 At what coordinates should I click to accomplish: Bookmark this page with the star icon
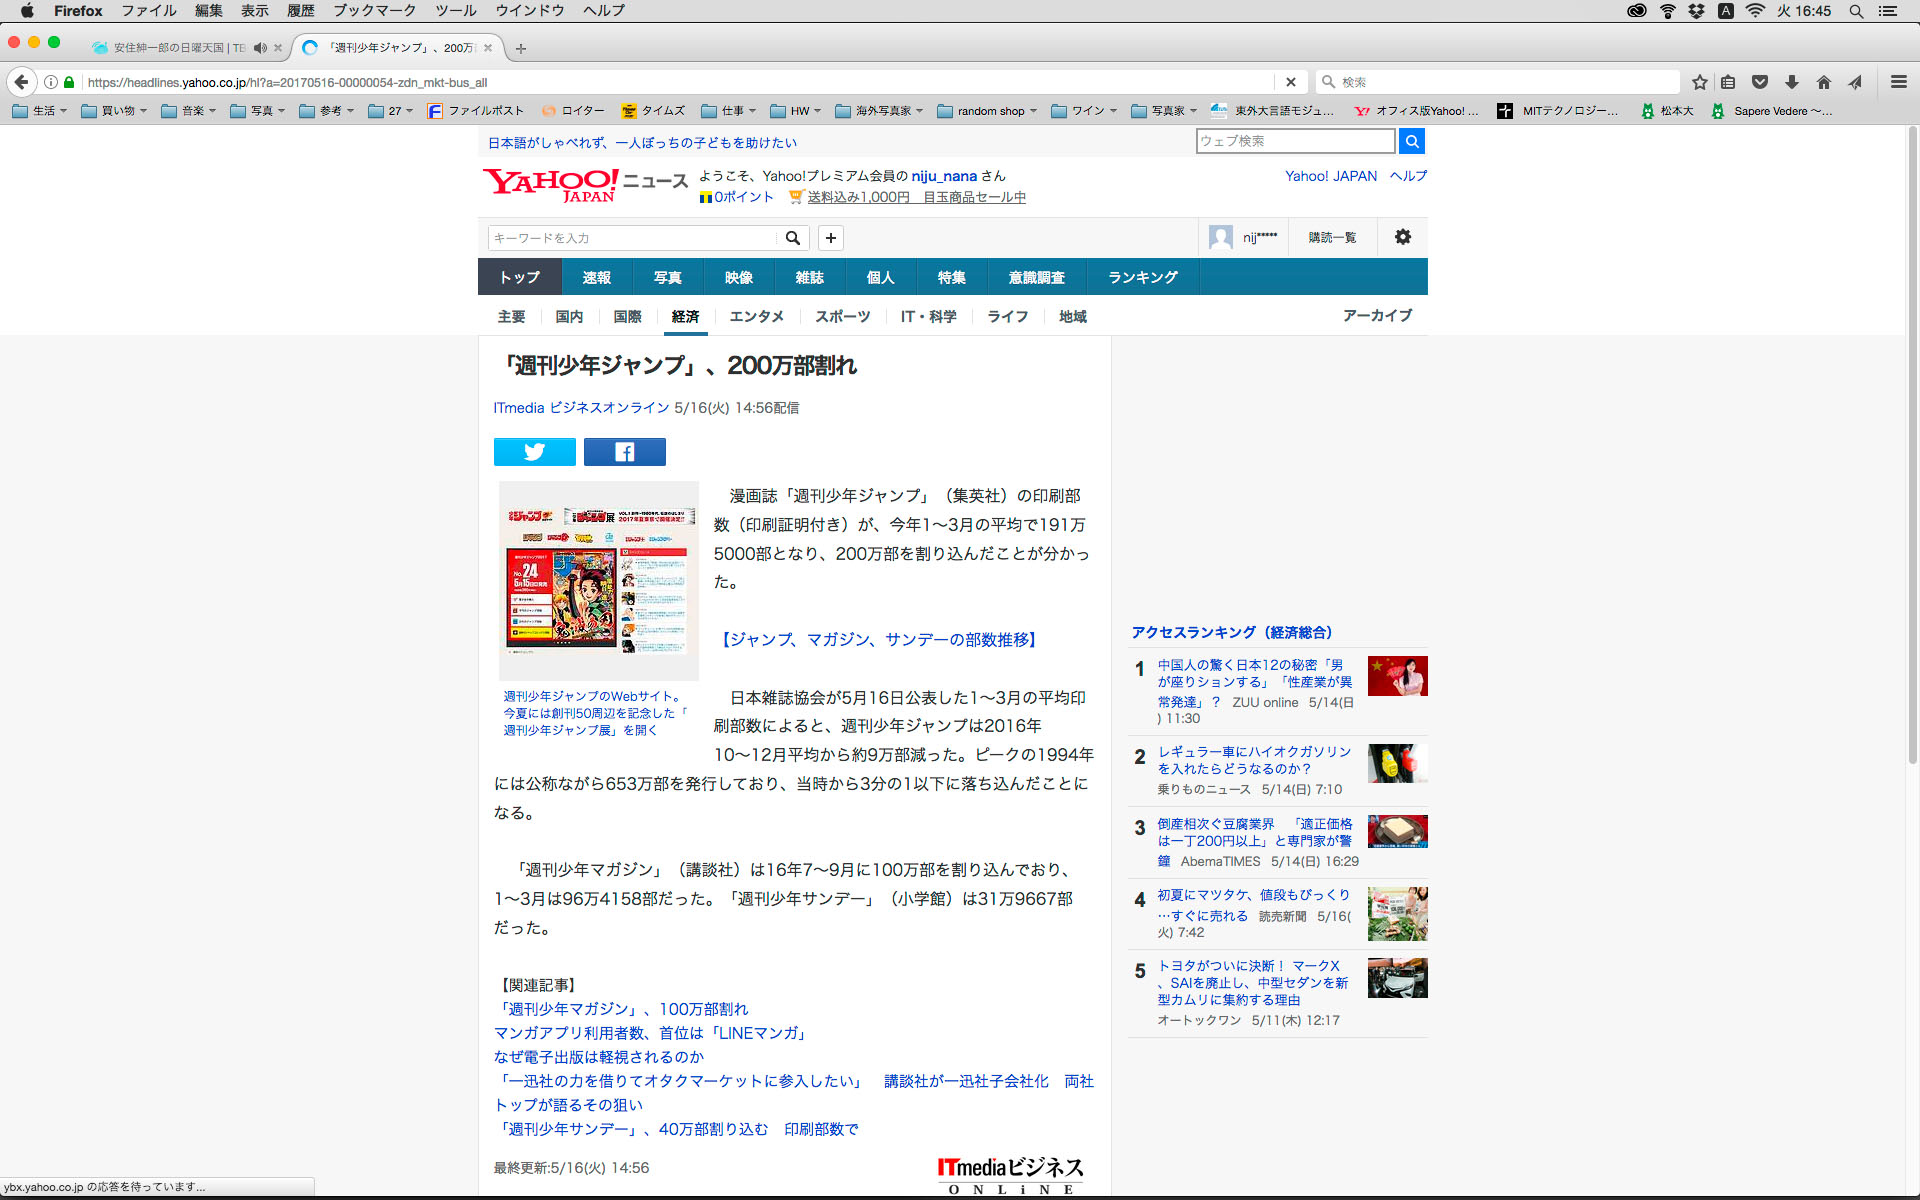1699,82
